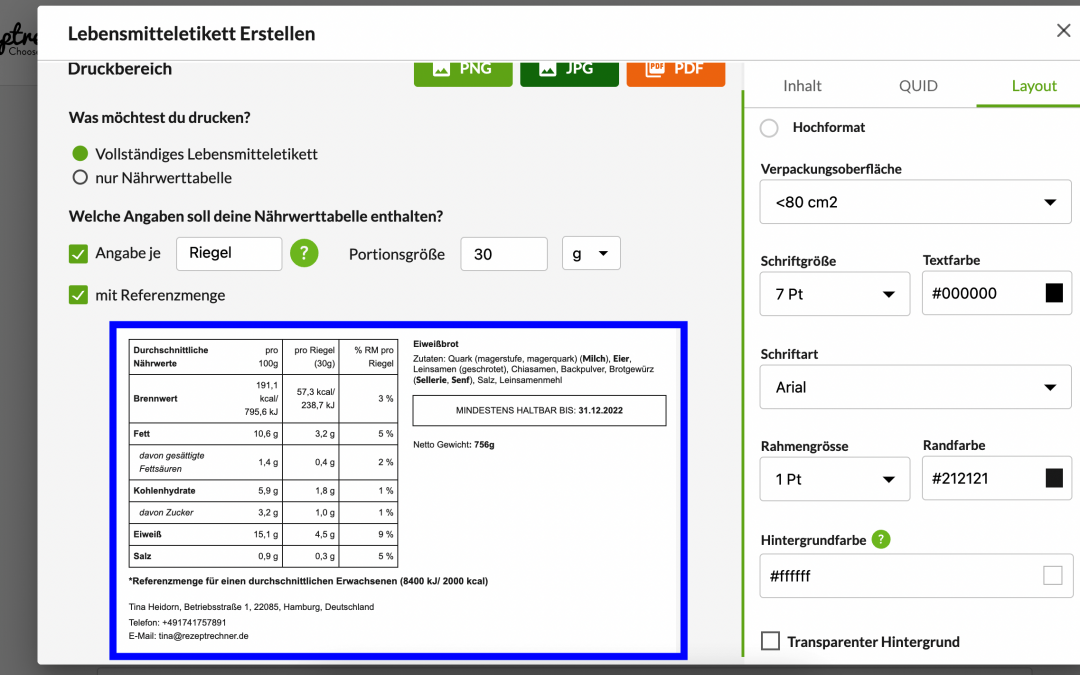Open Schriftgröße 7 Pt dropdown
The width and height of the screenshot is (1080, 675).
pos(835,294)
